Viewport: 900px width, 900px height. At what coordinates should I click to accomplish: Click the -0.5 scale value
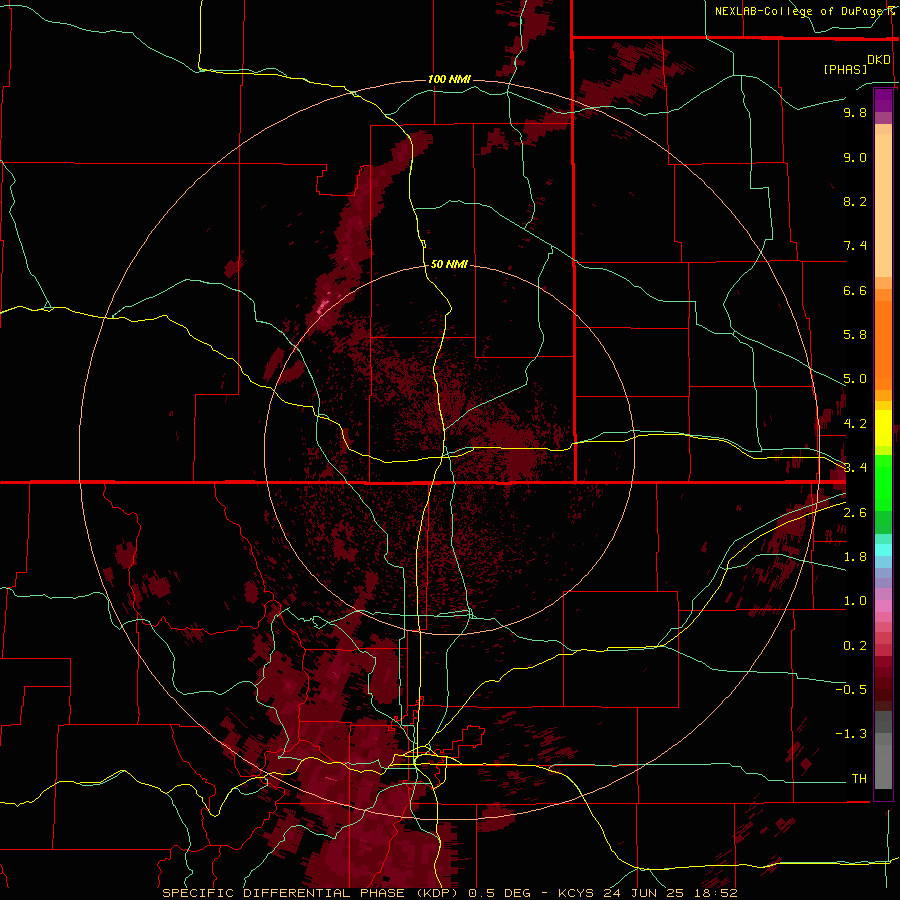tap(851, 689)
